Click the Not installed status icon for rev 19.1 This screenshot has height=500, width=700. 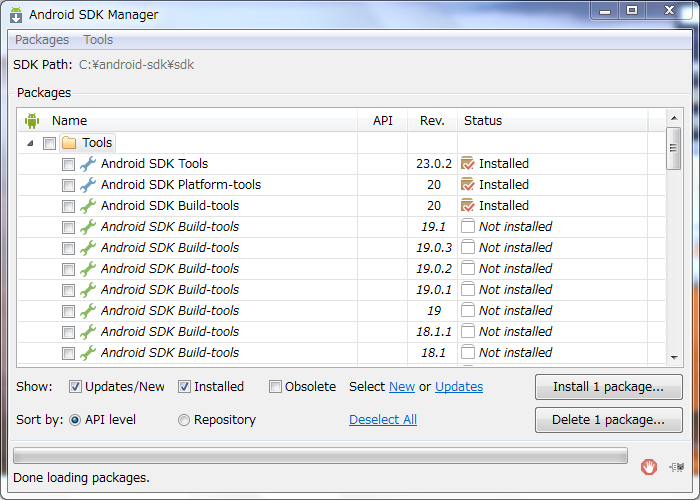tap(467, 226)
